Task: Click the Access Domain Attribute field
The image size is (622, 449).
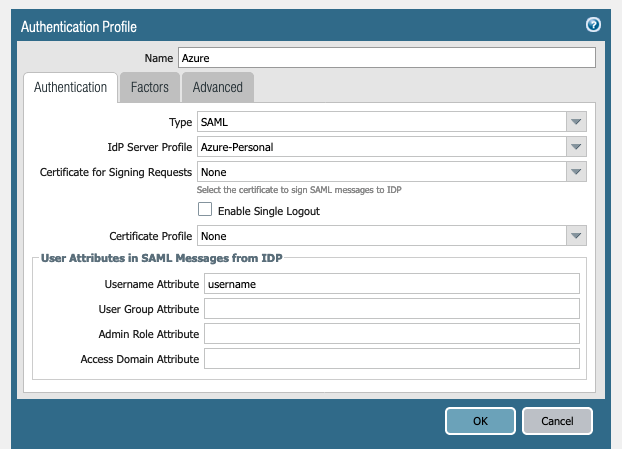Action: pyautogui.click(x=392, y=359)
